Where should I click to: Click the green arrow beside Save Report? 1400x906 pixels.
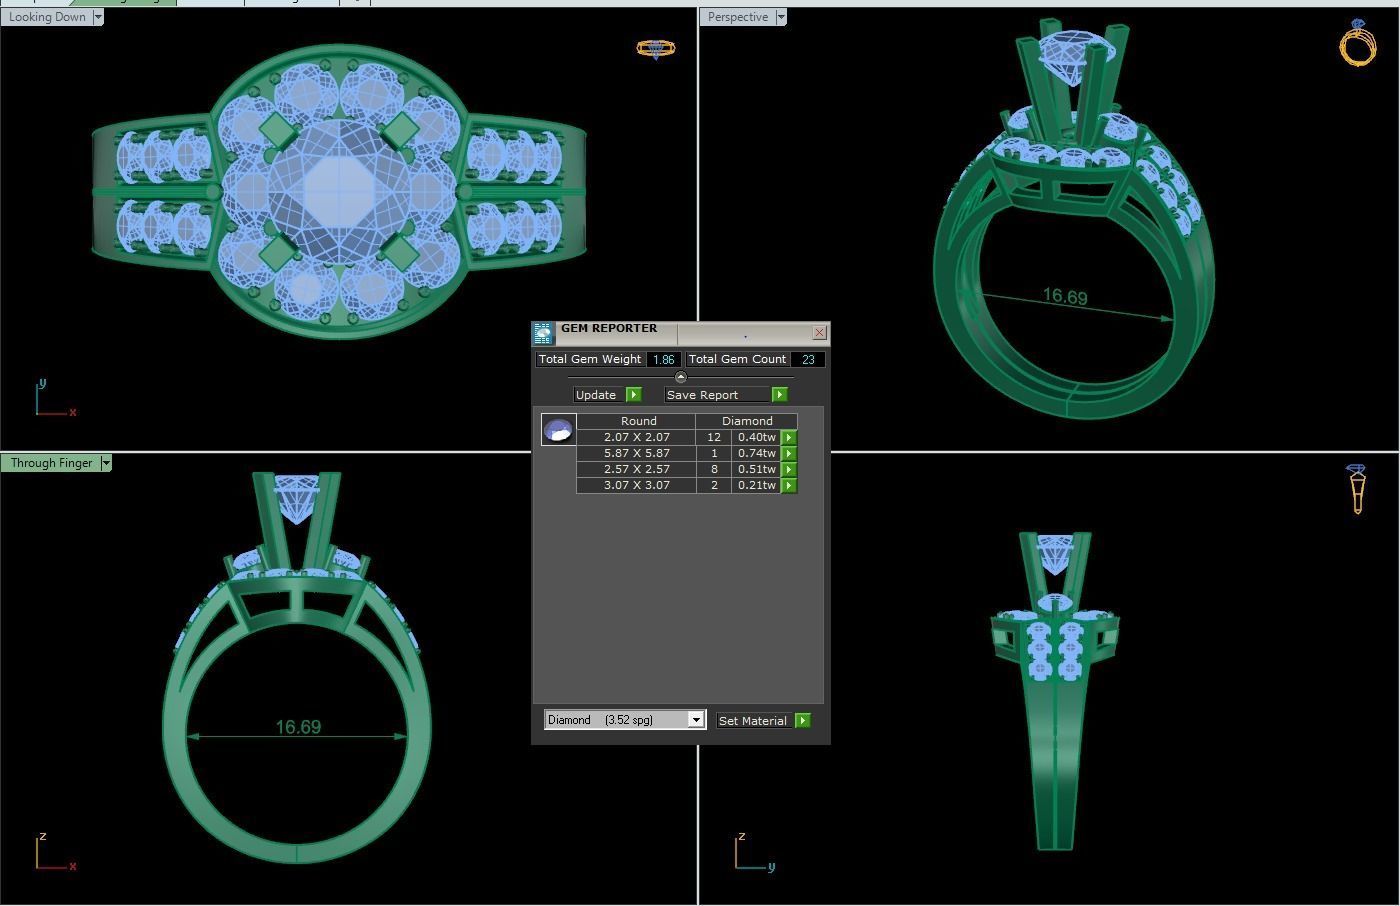coord(780,395)
